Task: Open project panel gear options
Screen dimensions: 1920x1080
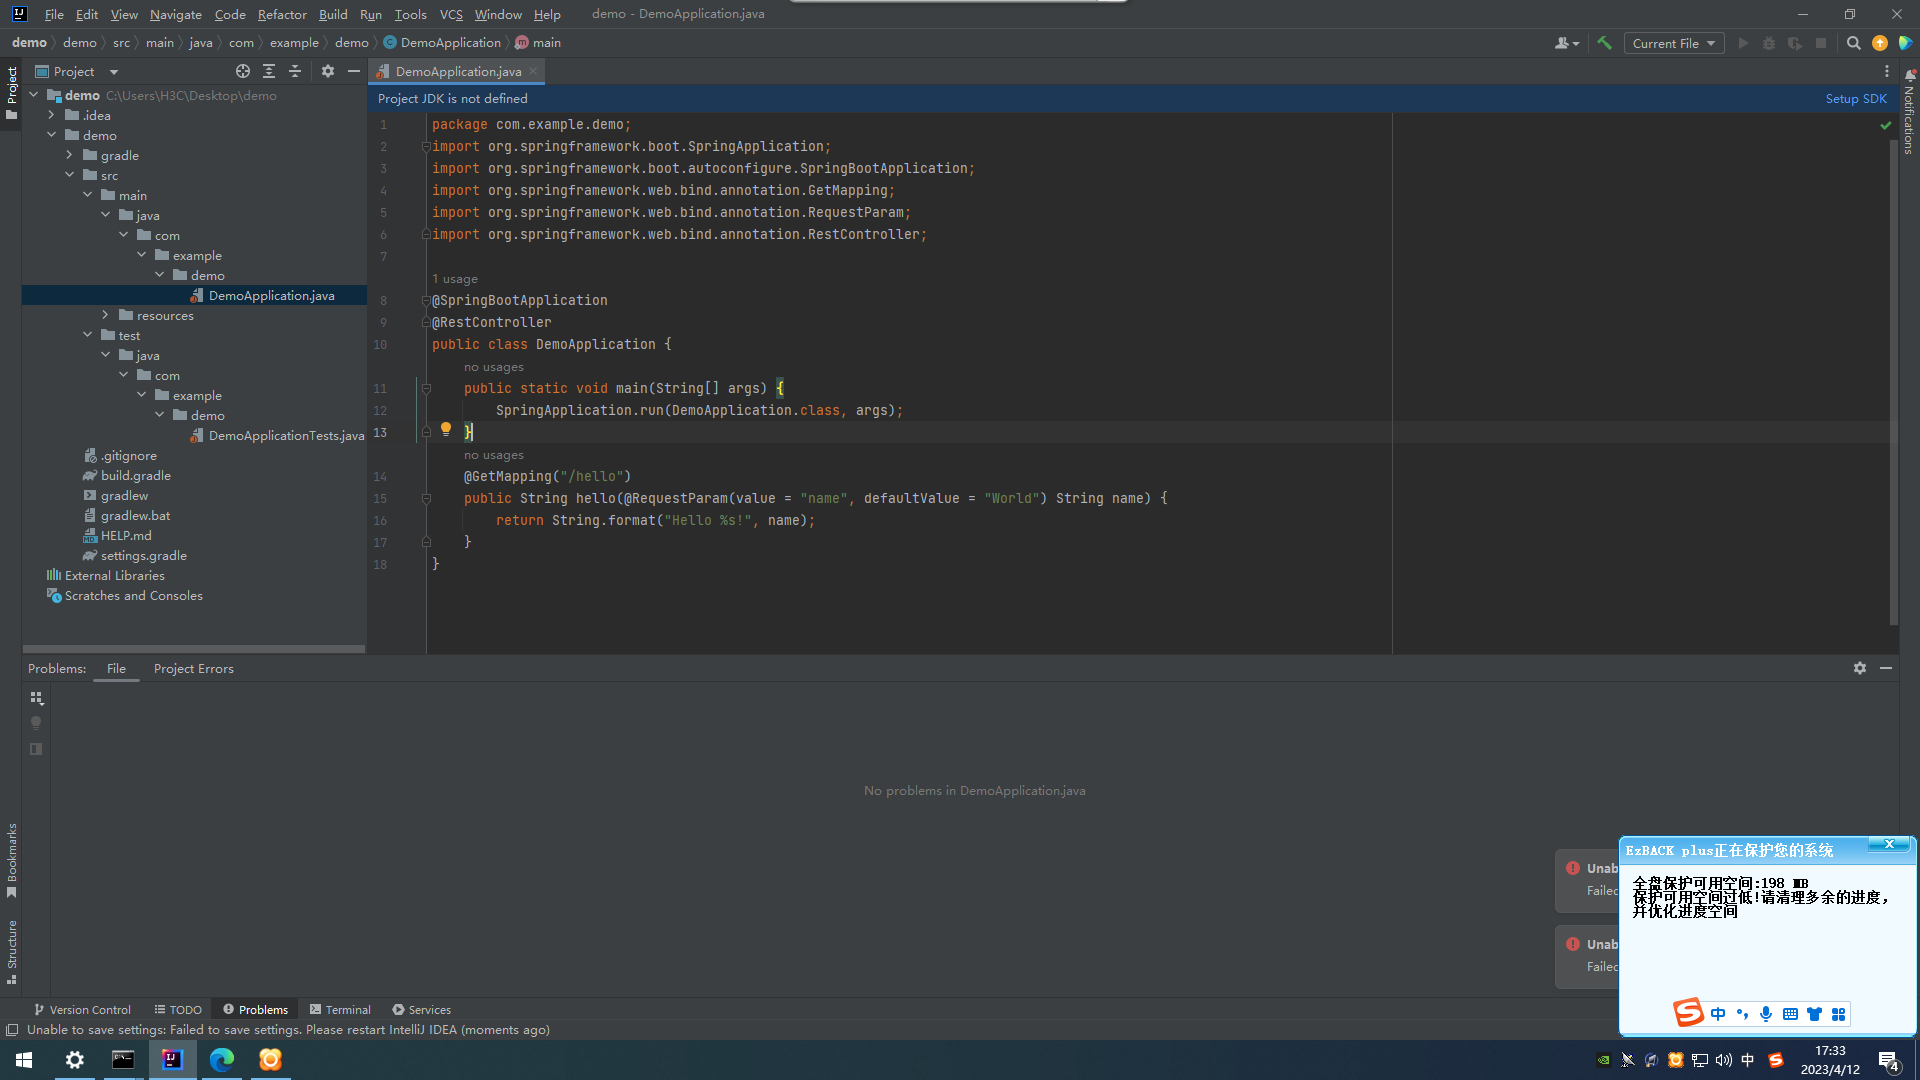Action: click(x=328, y=71)
